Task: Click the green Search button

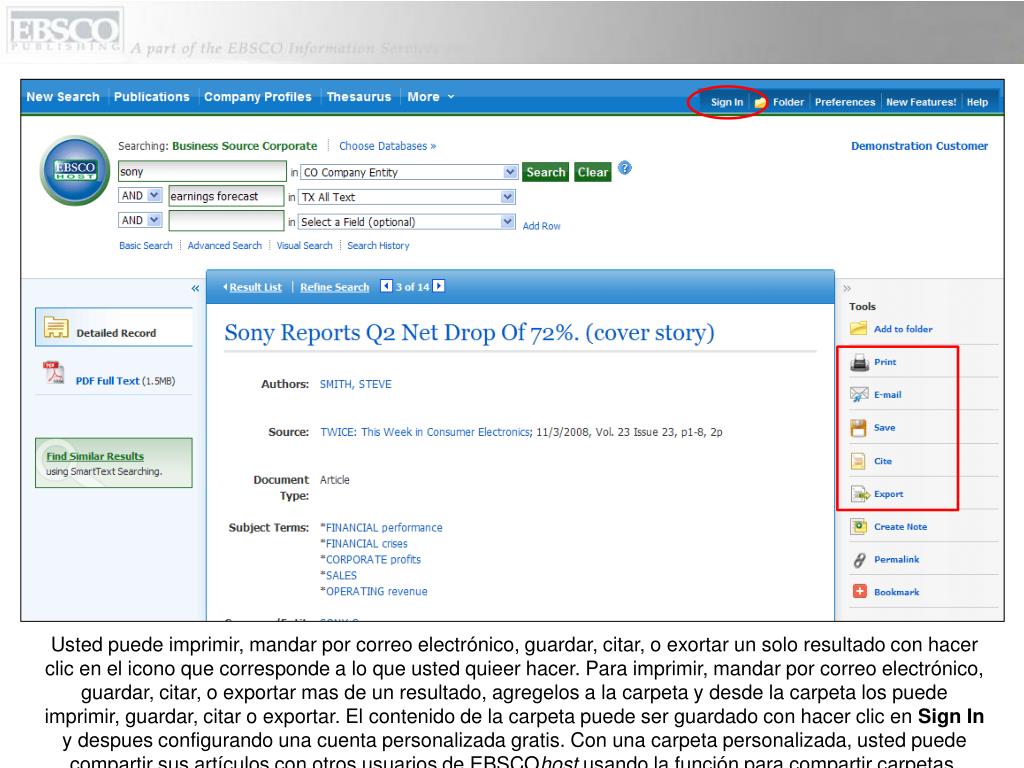Action: click(545, 172)
